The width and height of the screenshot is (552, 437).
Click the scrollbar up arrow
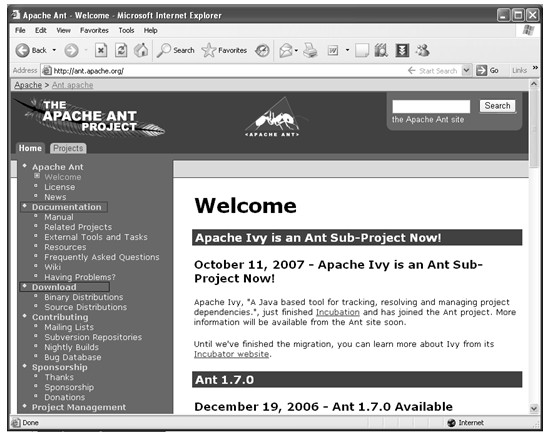click(x=534, y=84)
